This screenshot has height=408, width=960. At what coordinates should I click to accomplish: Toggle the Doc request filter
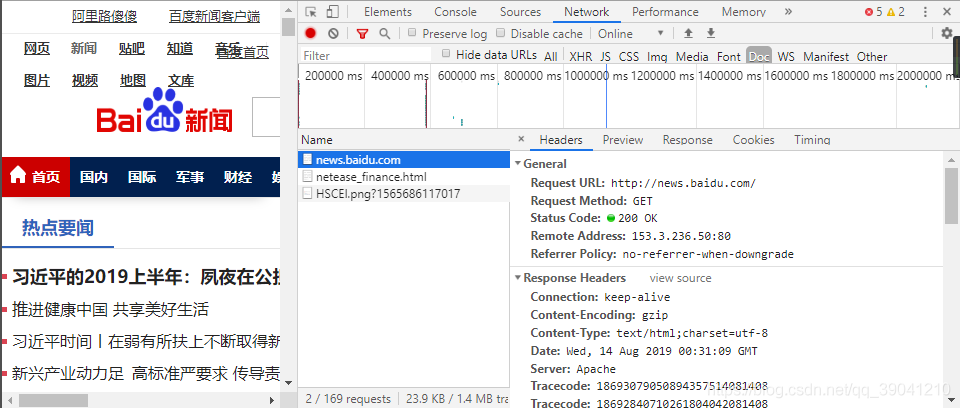(x=759, y=56)
